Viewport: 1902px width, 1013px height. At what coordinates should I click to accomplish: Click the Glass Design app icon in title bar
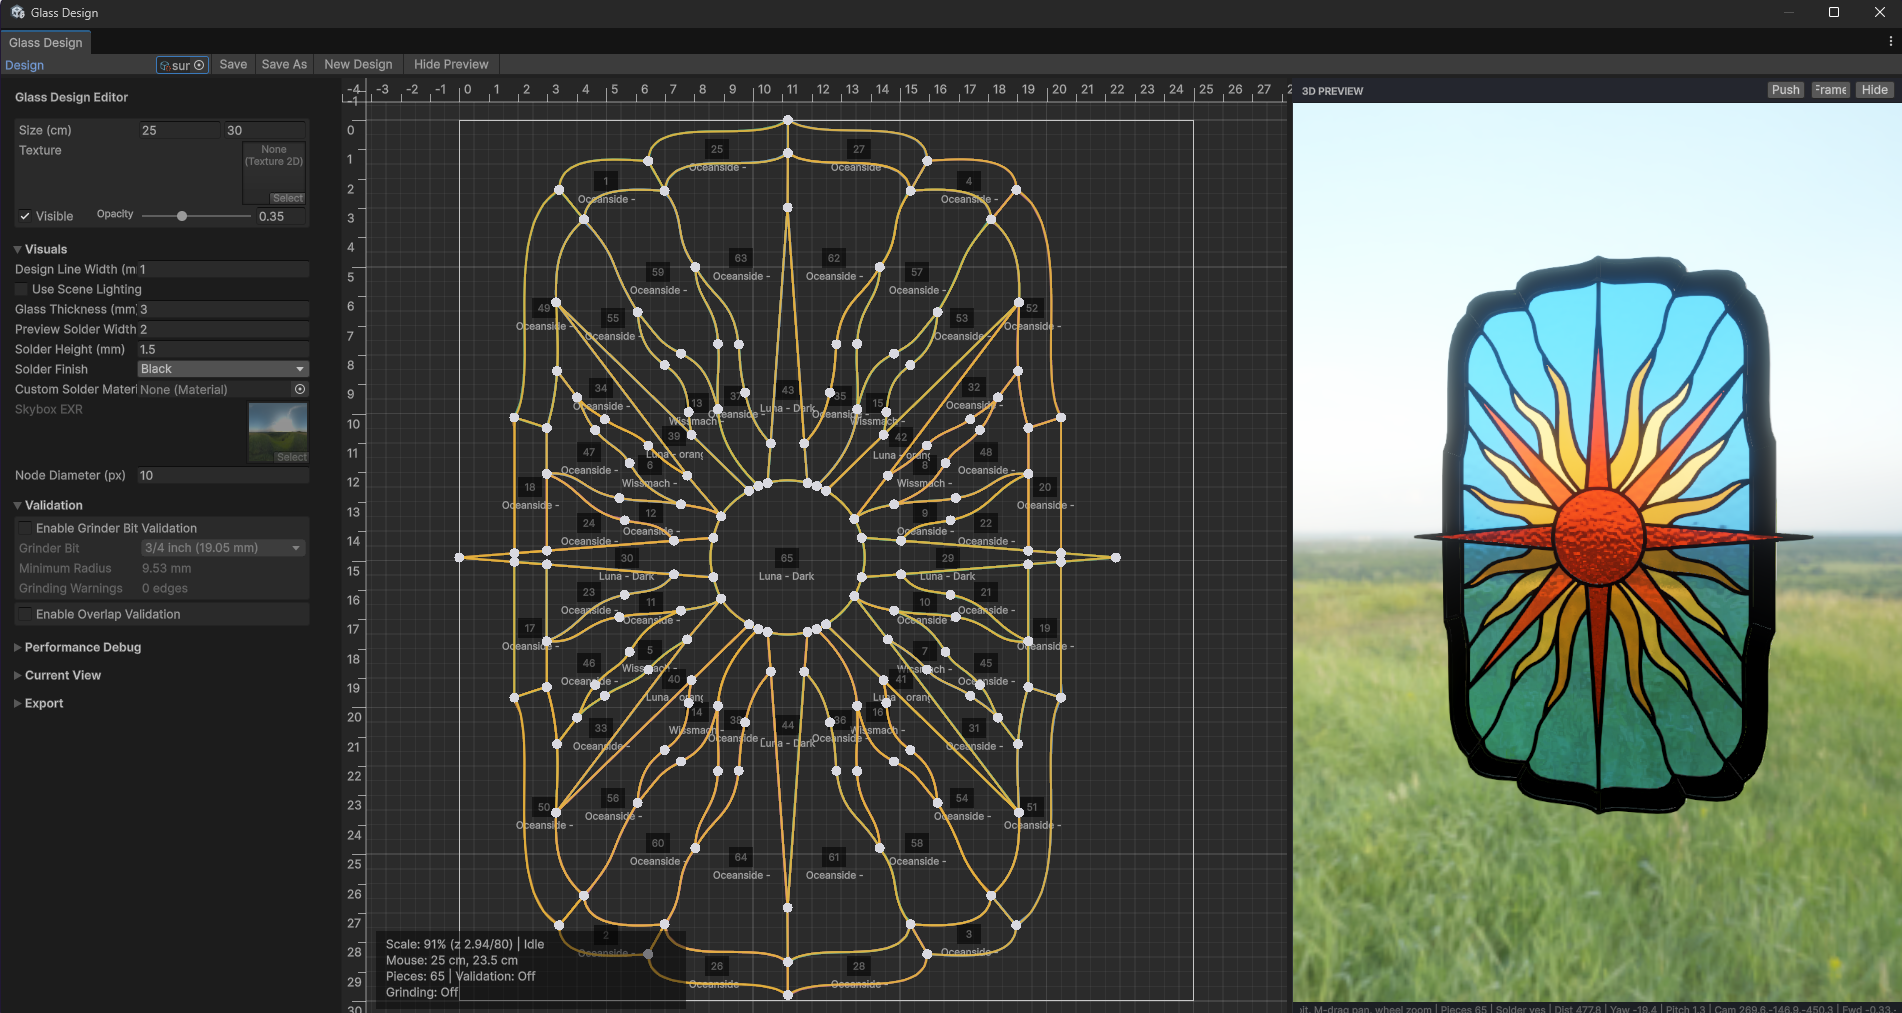point(17,12)
